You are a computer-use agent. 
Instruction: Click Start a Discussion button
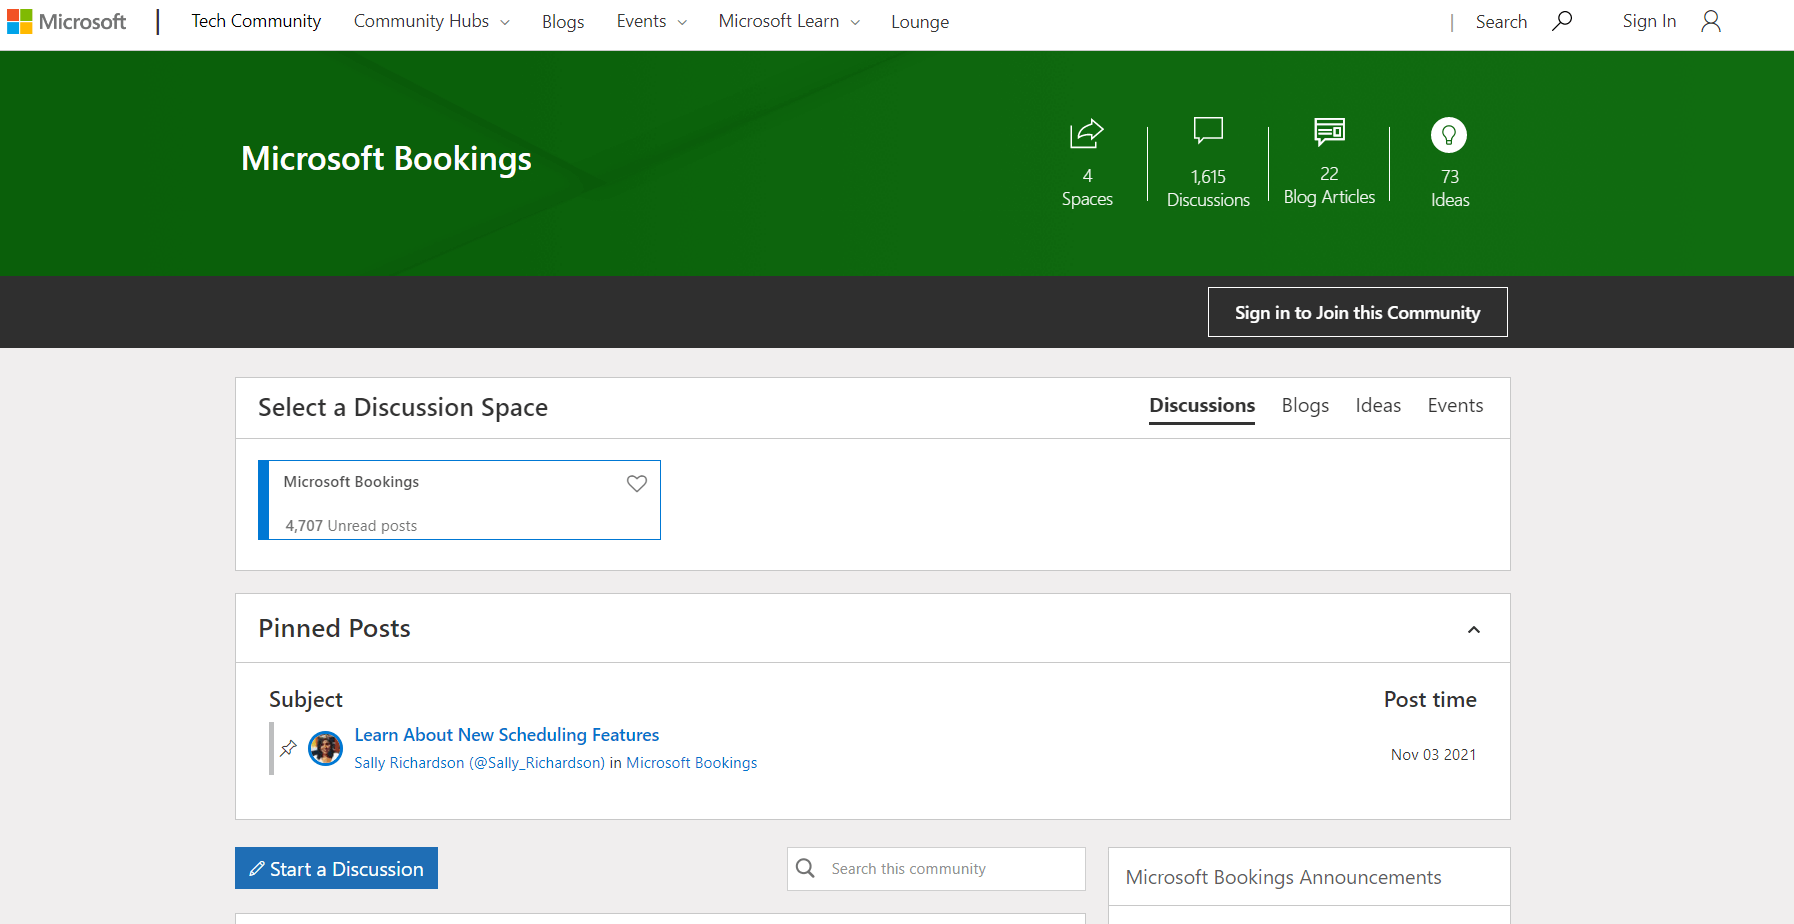point(336,868)
